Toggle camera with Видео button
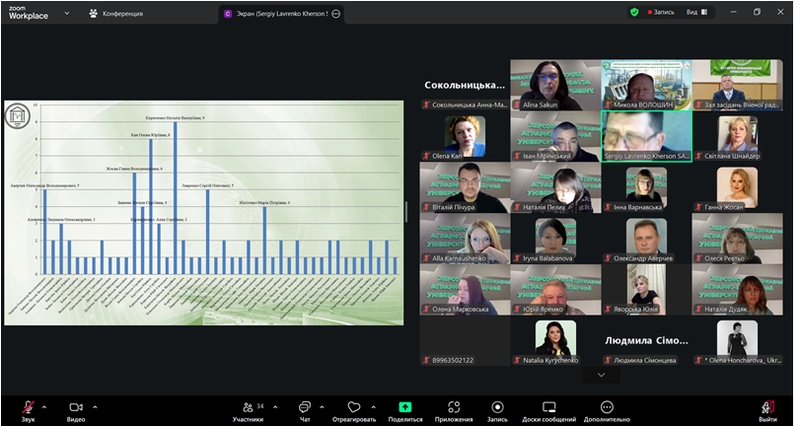Image resolution: width=800 pixels, height=426 pixels. coord(76,407)
